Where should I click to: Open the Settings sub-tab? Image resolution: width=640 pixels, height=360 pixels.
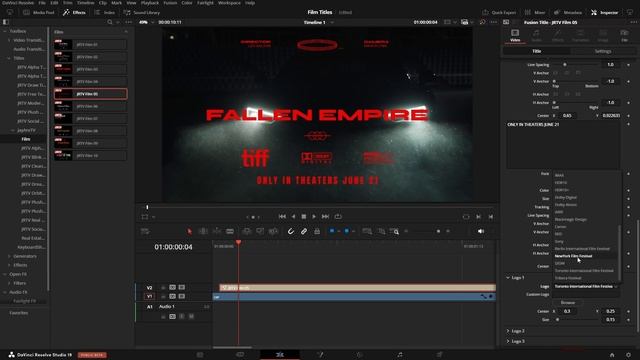coord(603,51)
